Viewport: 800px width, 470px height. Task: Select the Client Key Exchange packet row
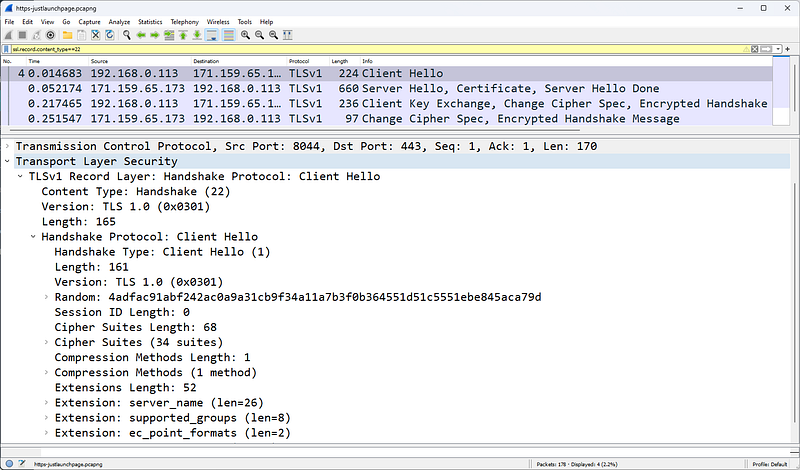pos(387,104)
